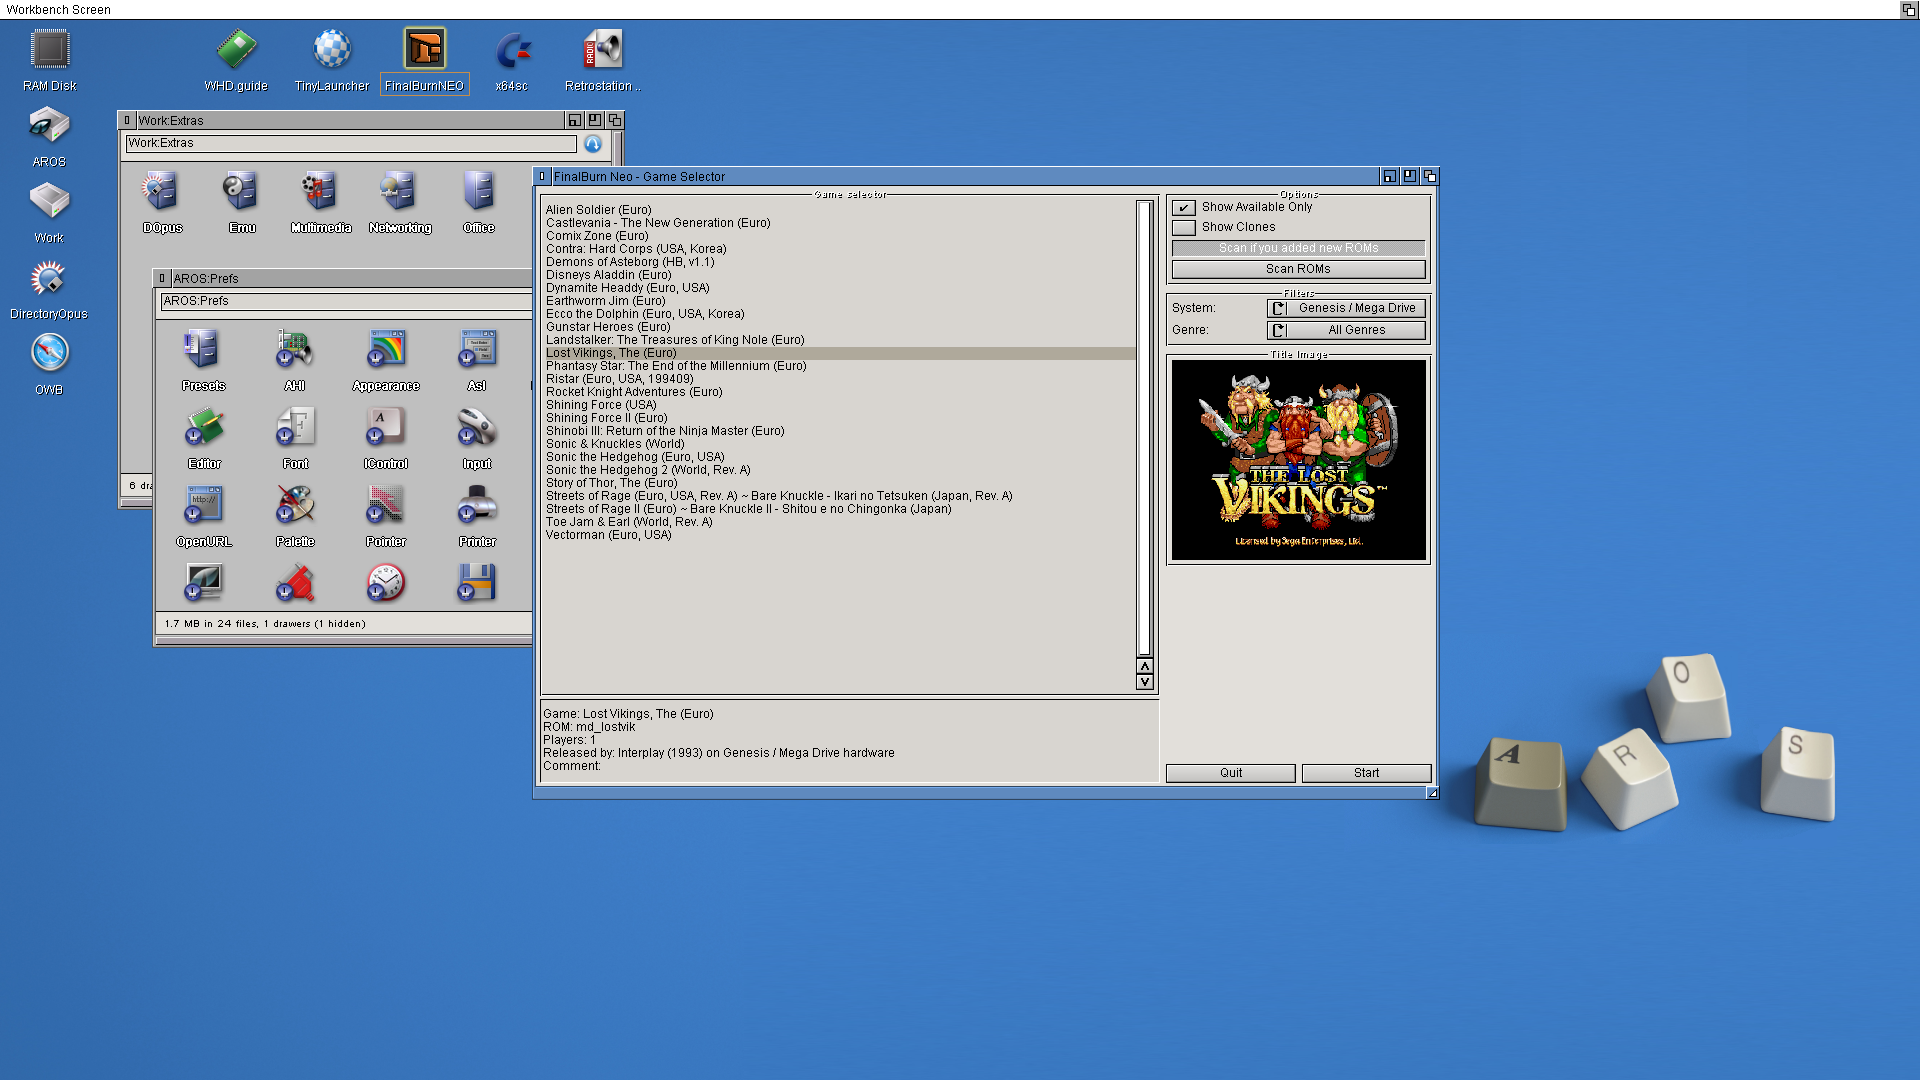Image resolution: width=1920 pixels, height=1080 pixels.
Task: Open the Office drawer in Work:Extras
Action: point(479,202)
